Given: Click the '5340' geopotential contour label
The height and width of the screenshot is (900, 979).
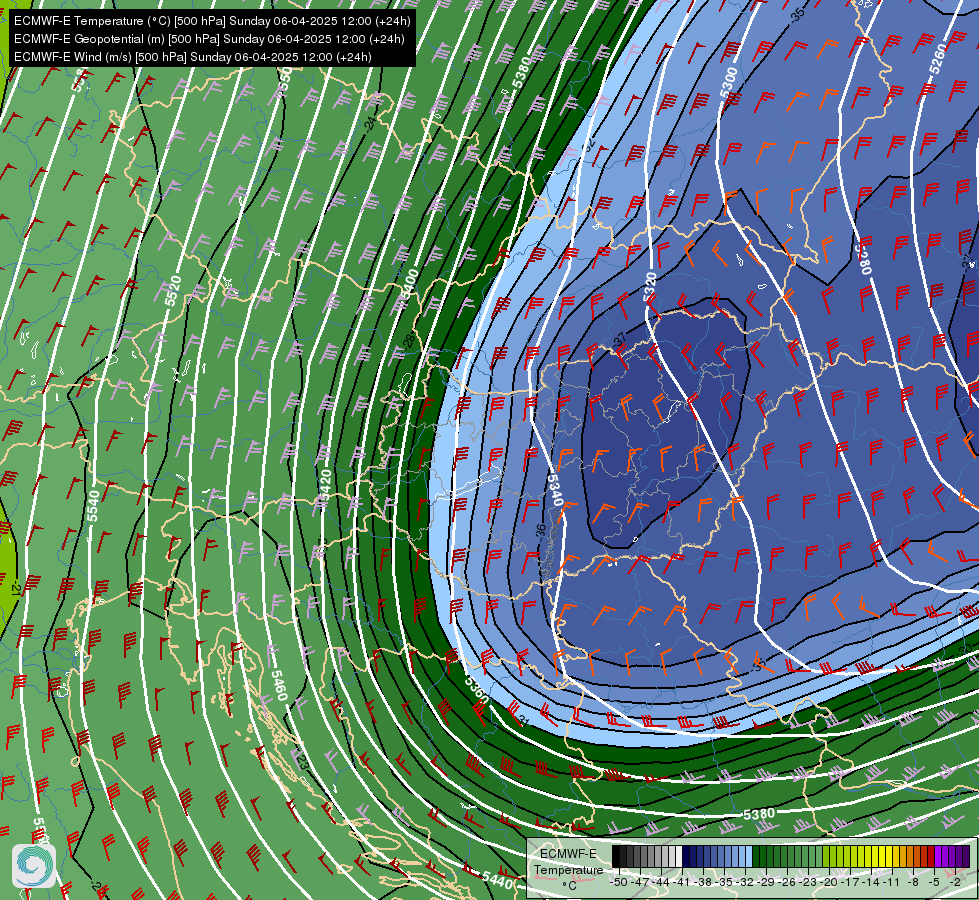Looking at the screenshot, I should [x=555, y=490].
